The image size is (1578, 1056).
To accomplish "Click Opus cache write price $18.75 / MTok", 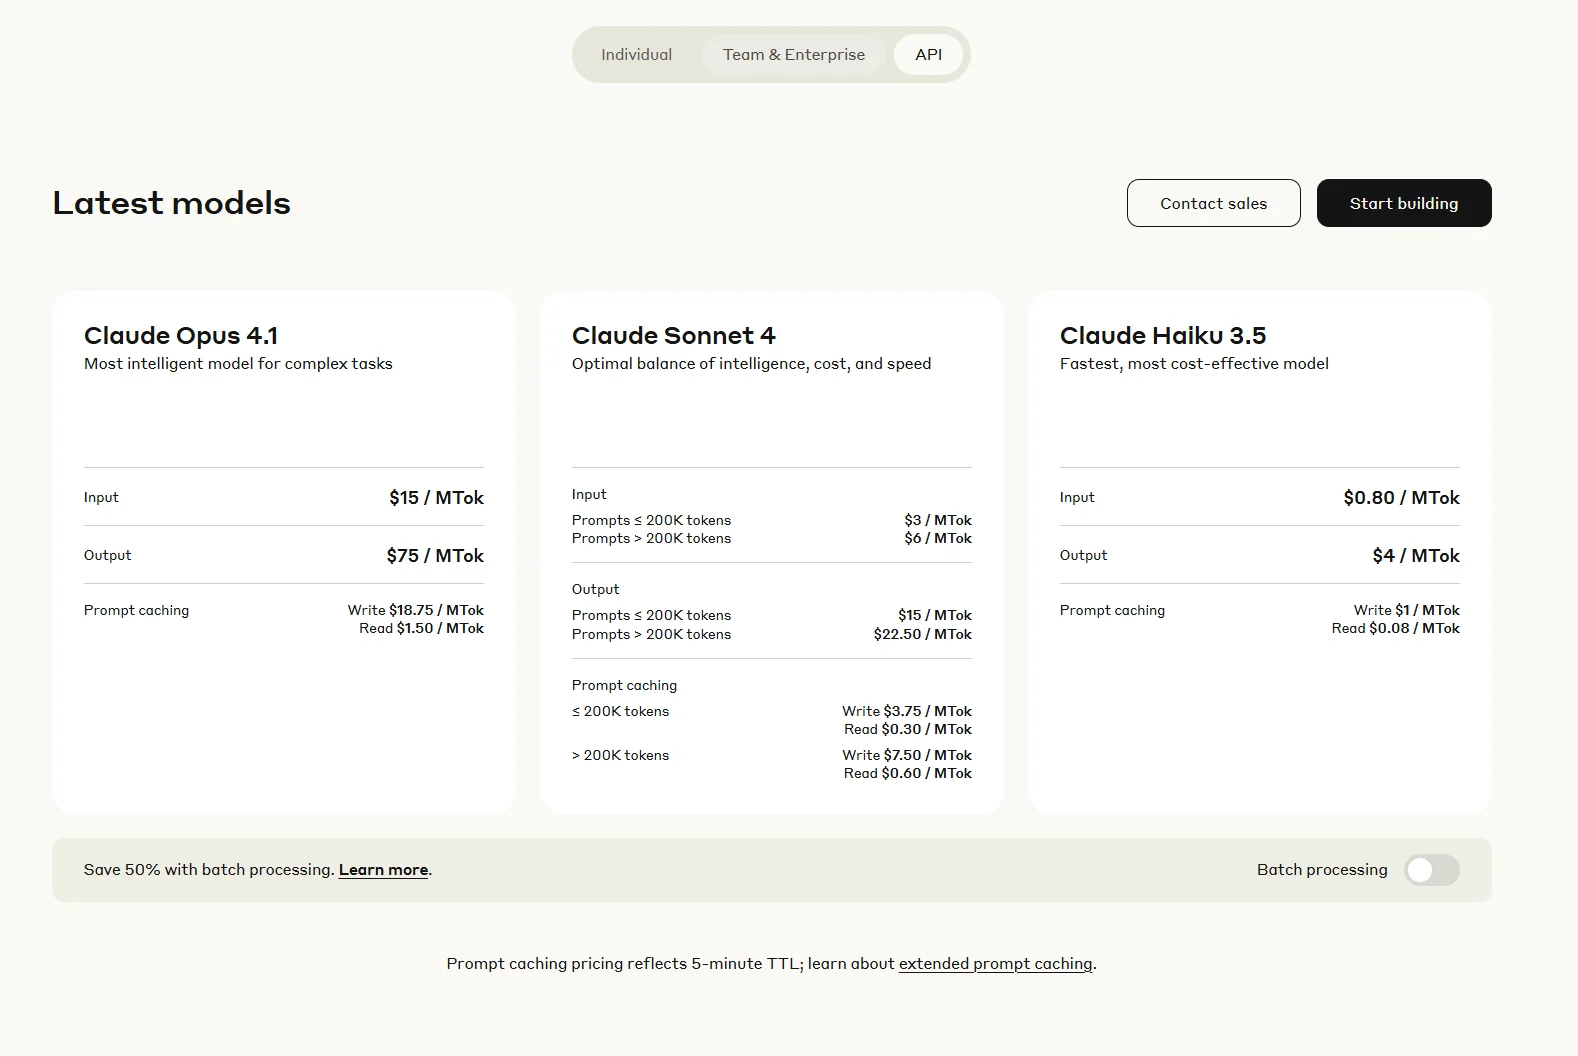I will click(x=435, y=610).
